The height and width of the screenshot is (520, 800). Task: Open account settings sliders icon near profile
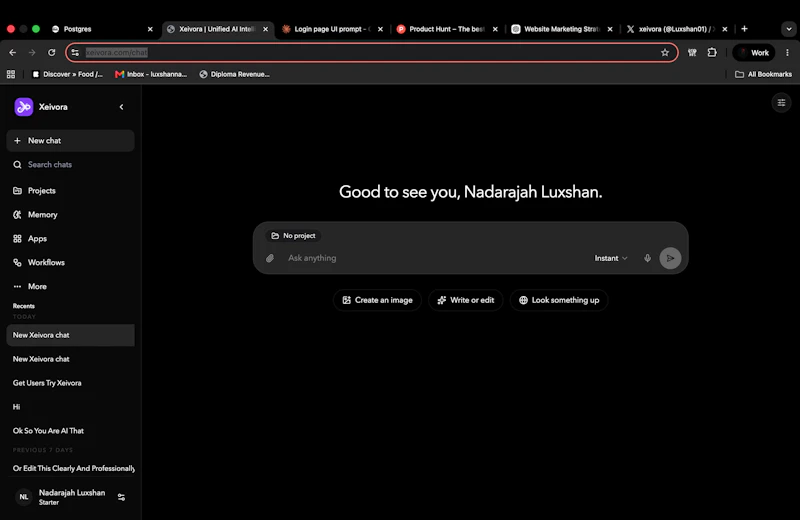click(121, 497)
